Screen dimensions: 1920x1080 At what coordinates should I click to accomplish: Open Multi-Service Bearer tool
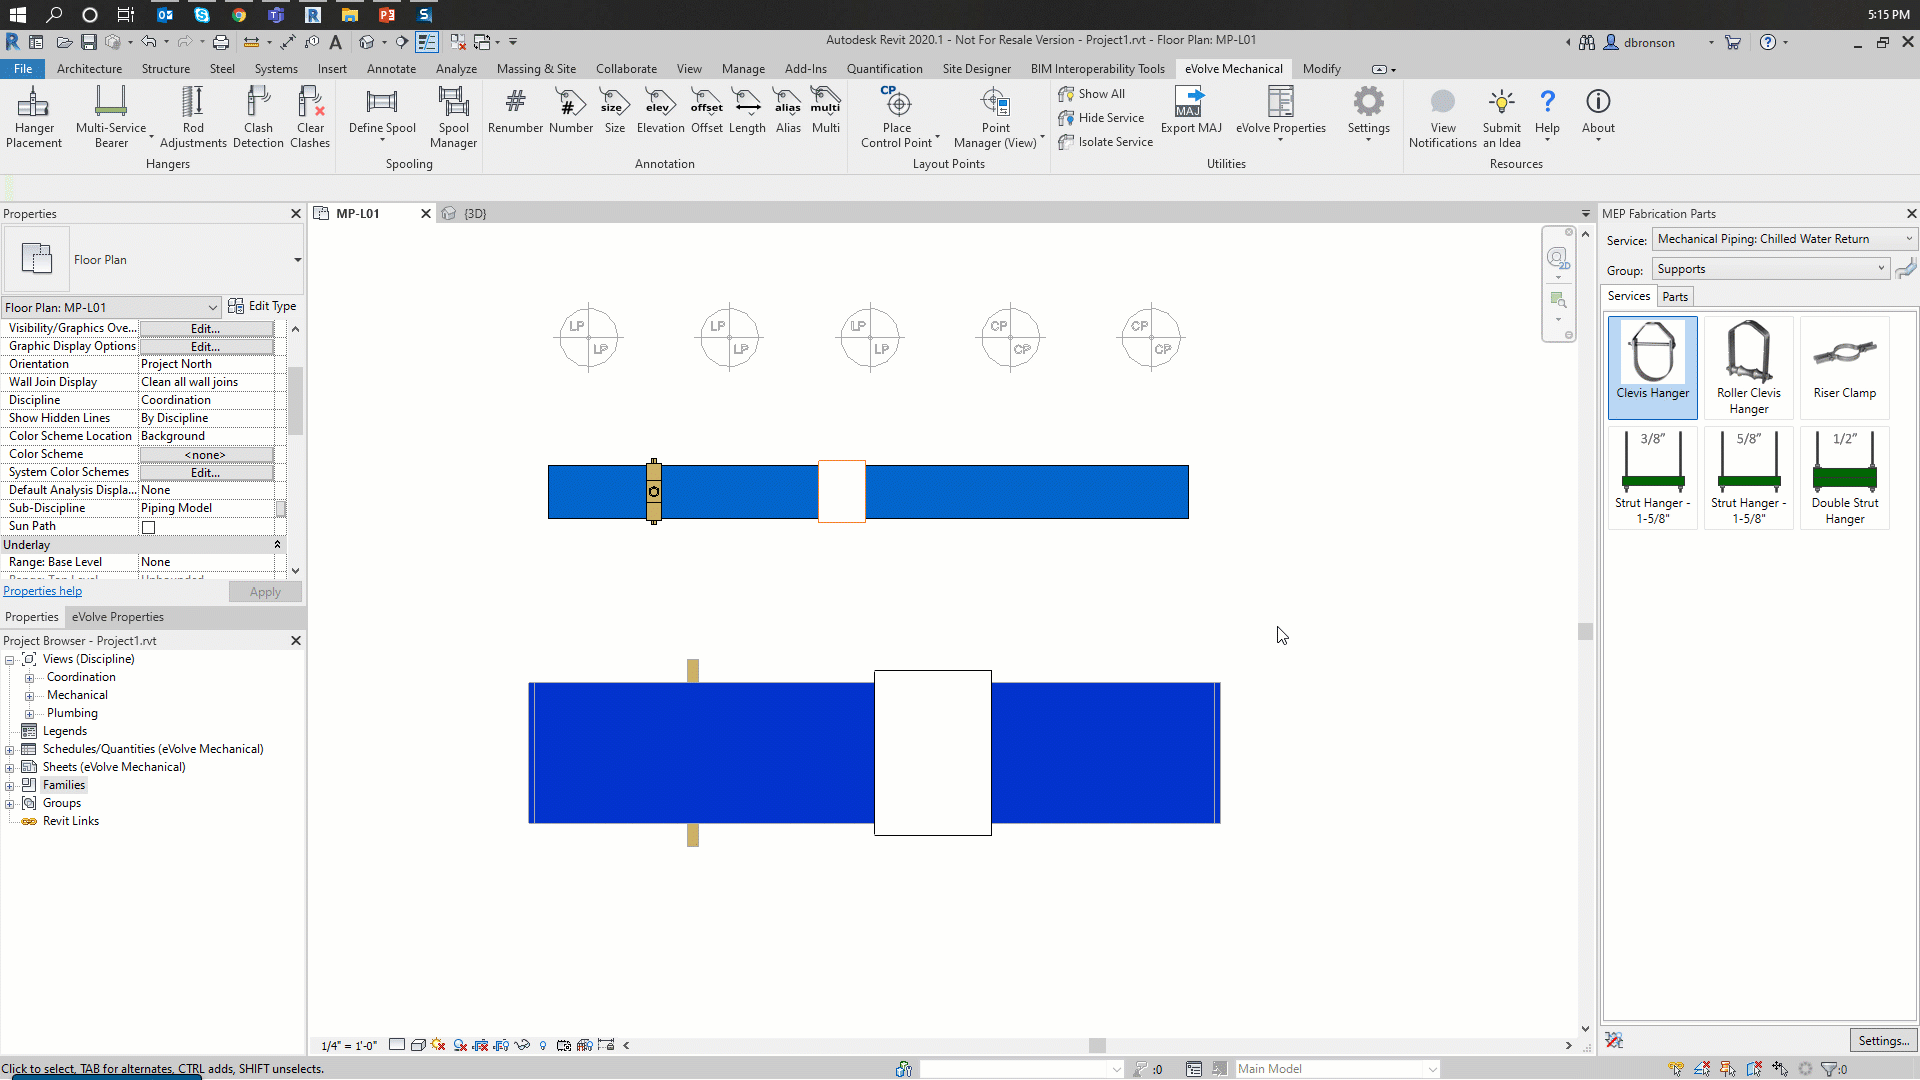tap(111, 117)
